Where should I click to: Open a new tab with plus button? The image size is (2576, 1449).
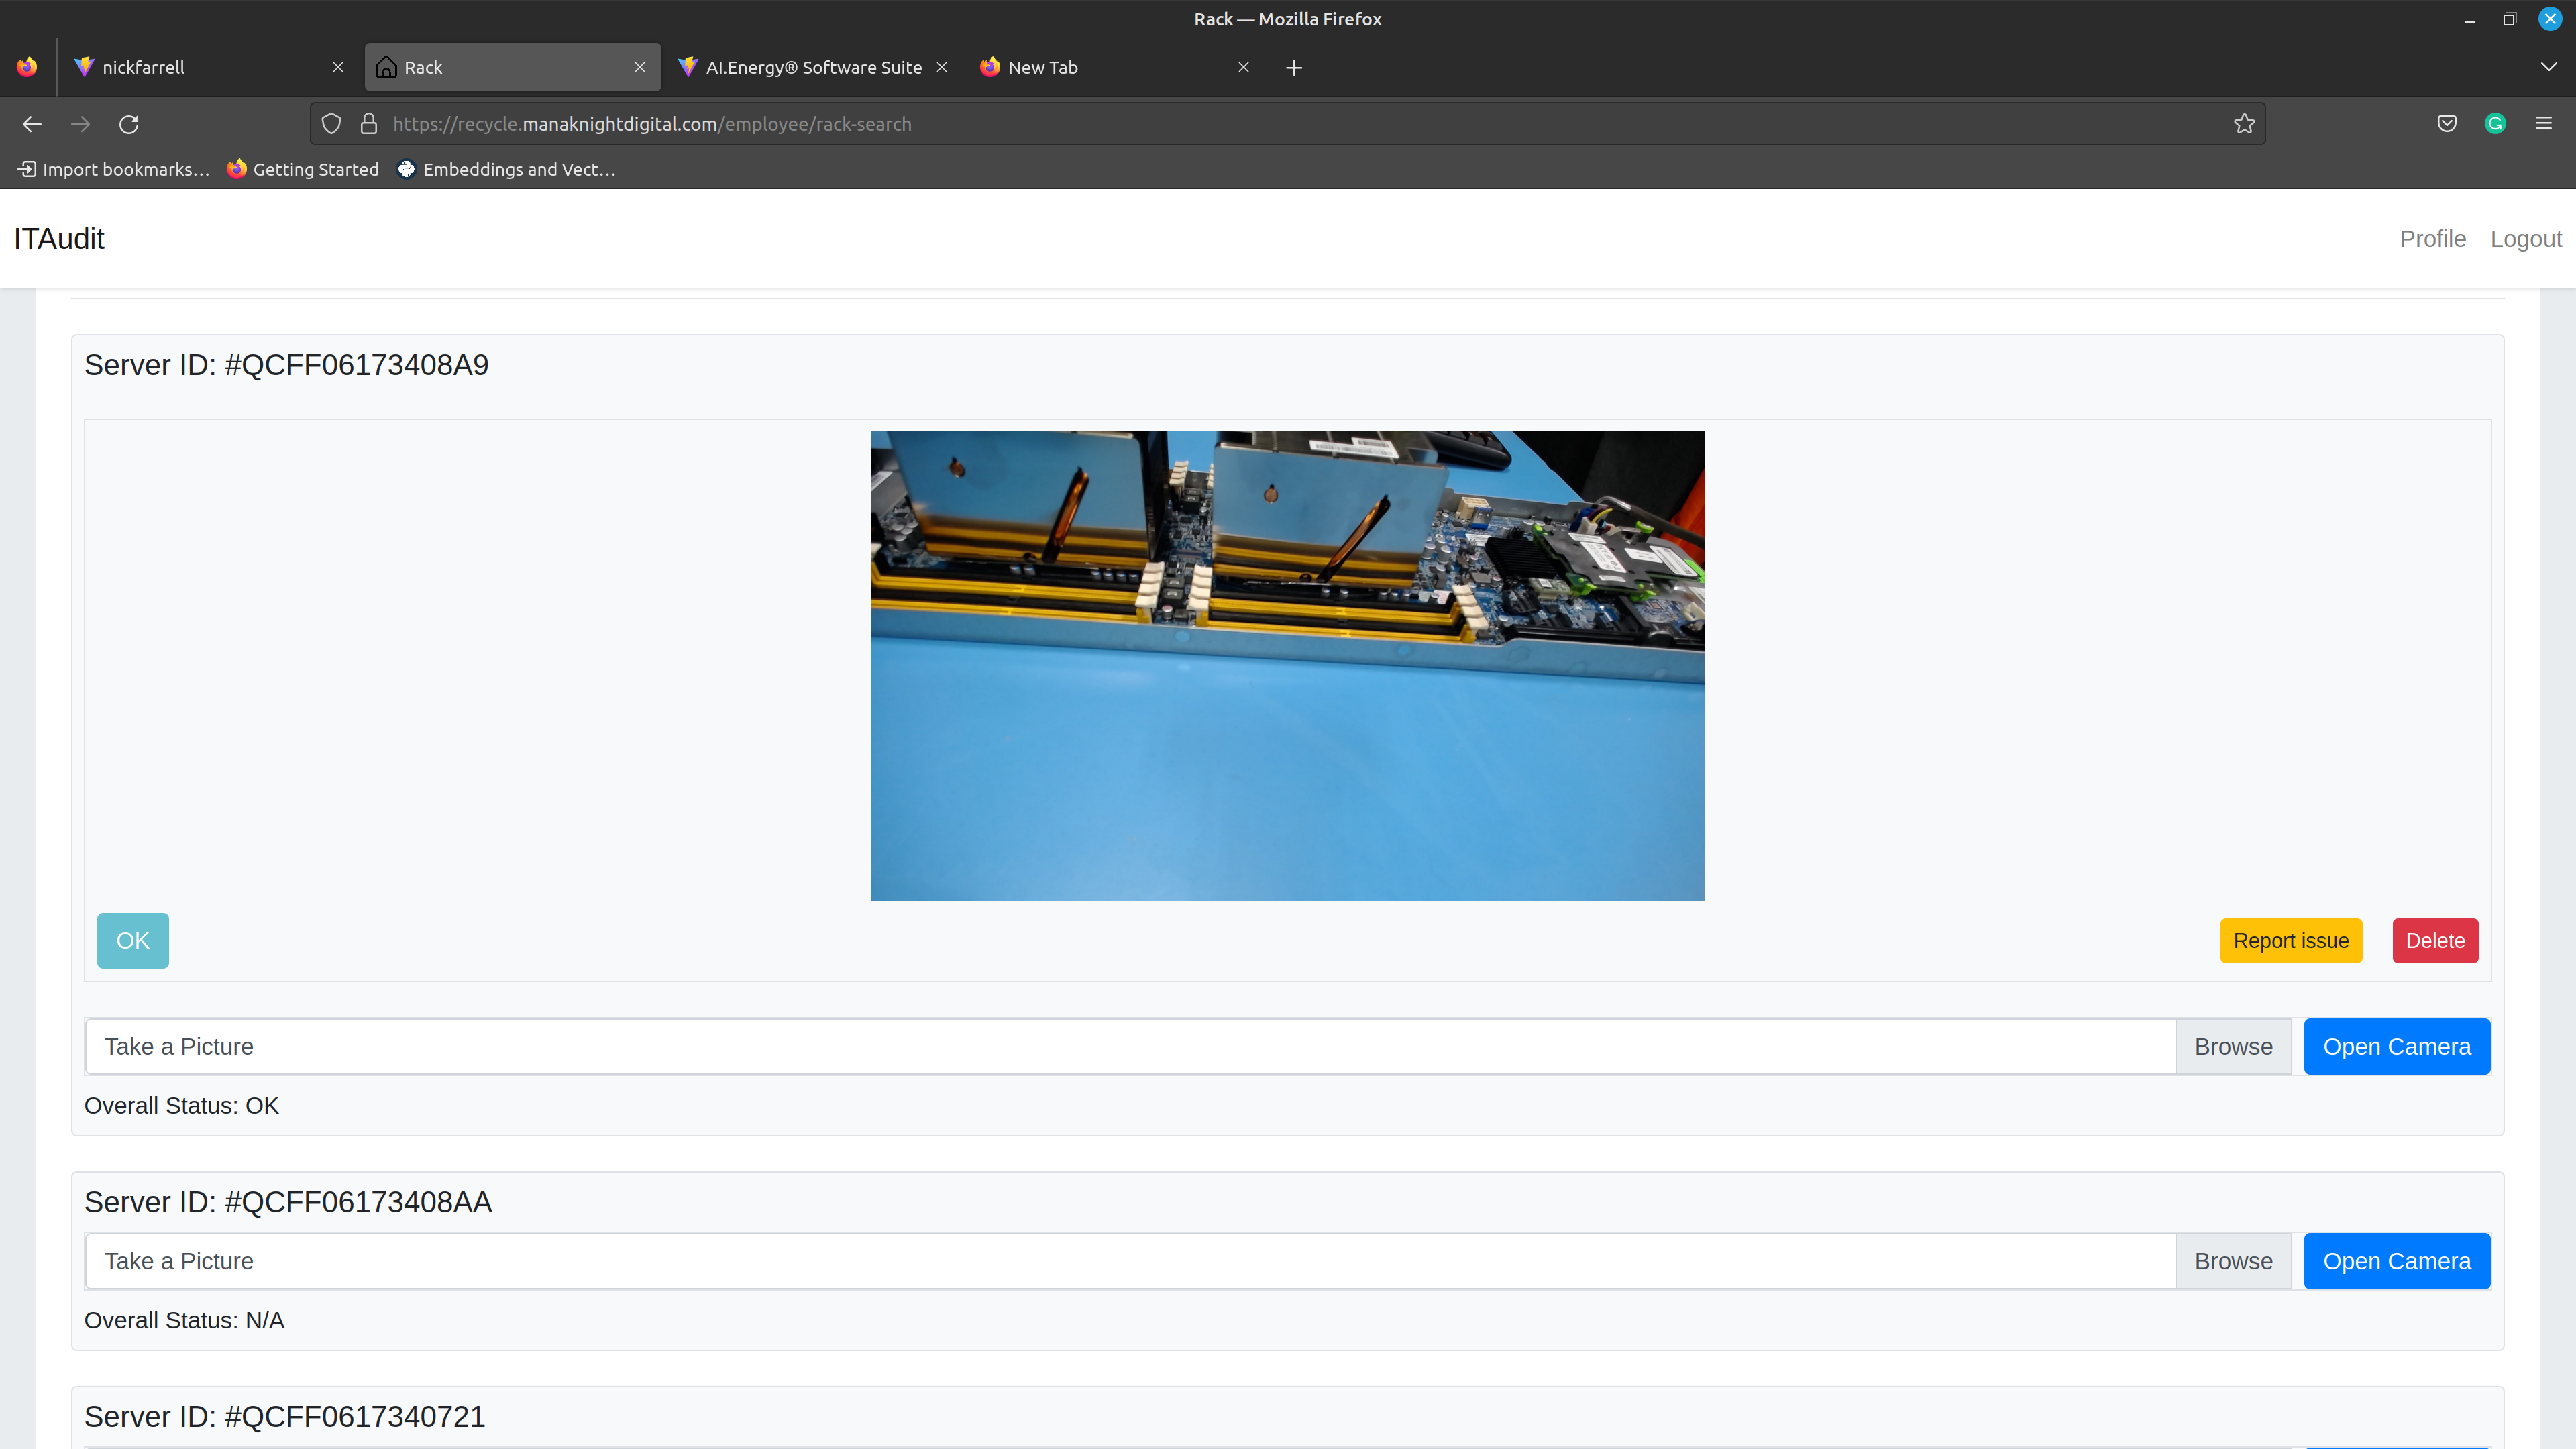(x=1293, y=68)
